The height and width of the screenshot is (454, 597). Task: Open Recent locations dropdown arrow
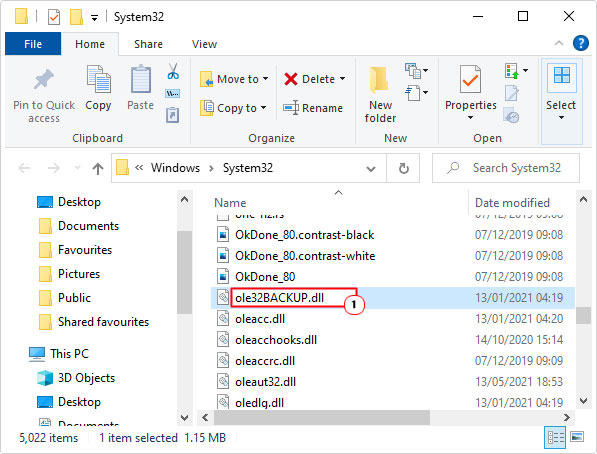[77, 168]
